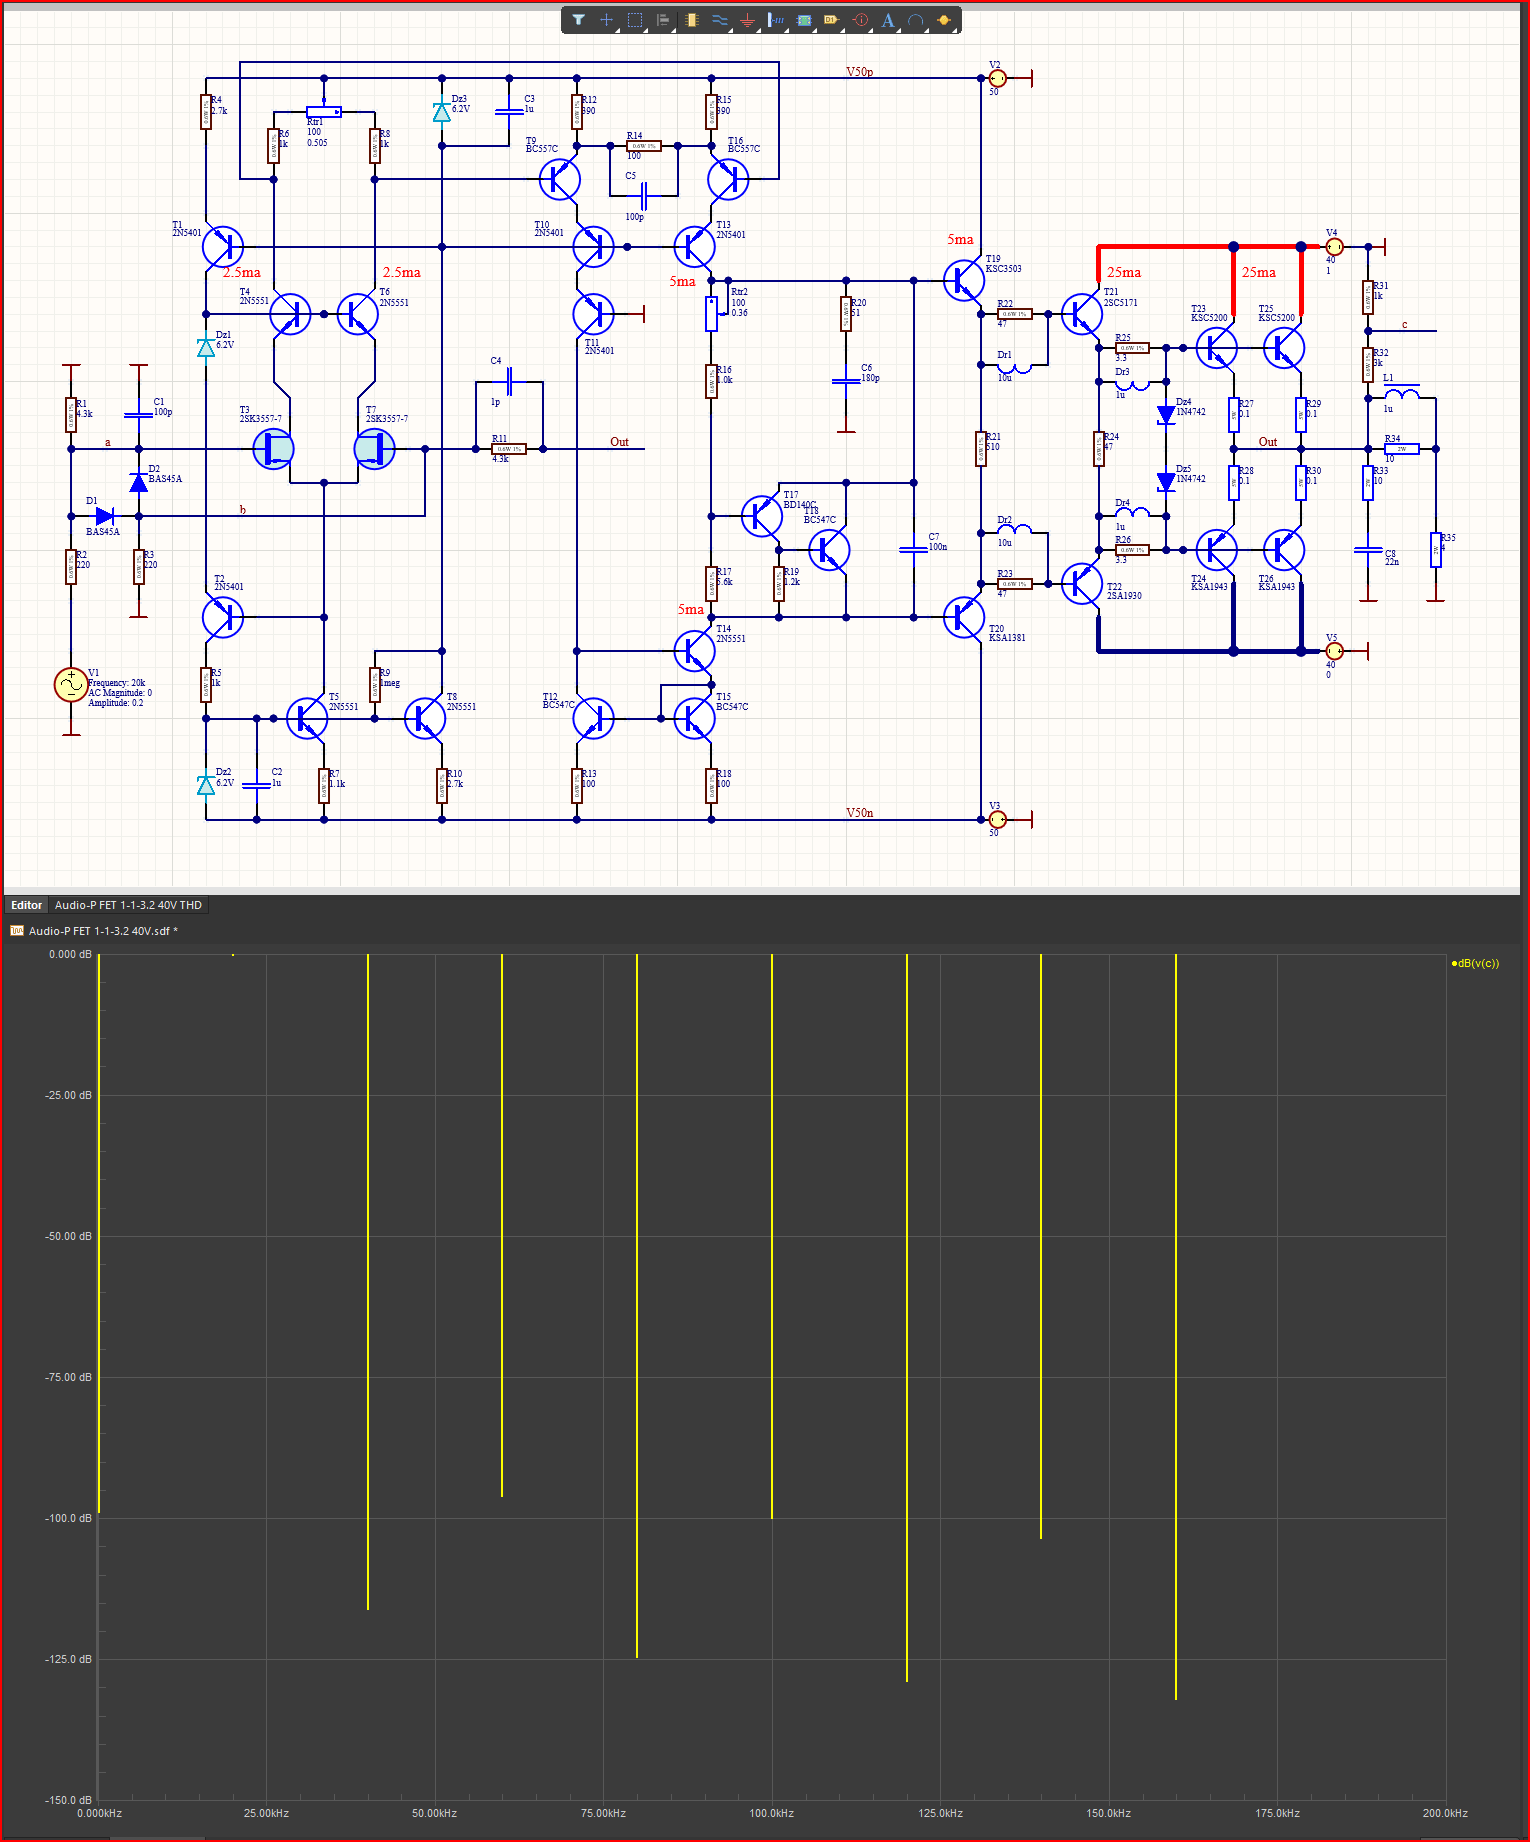
Task: Click the -100.0 dB axis label
Action: tap(68, 1518)
